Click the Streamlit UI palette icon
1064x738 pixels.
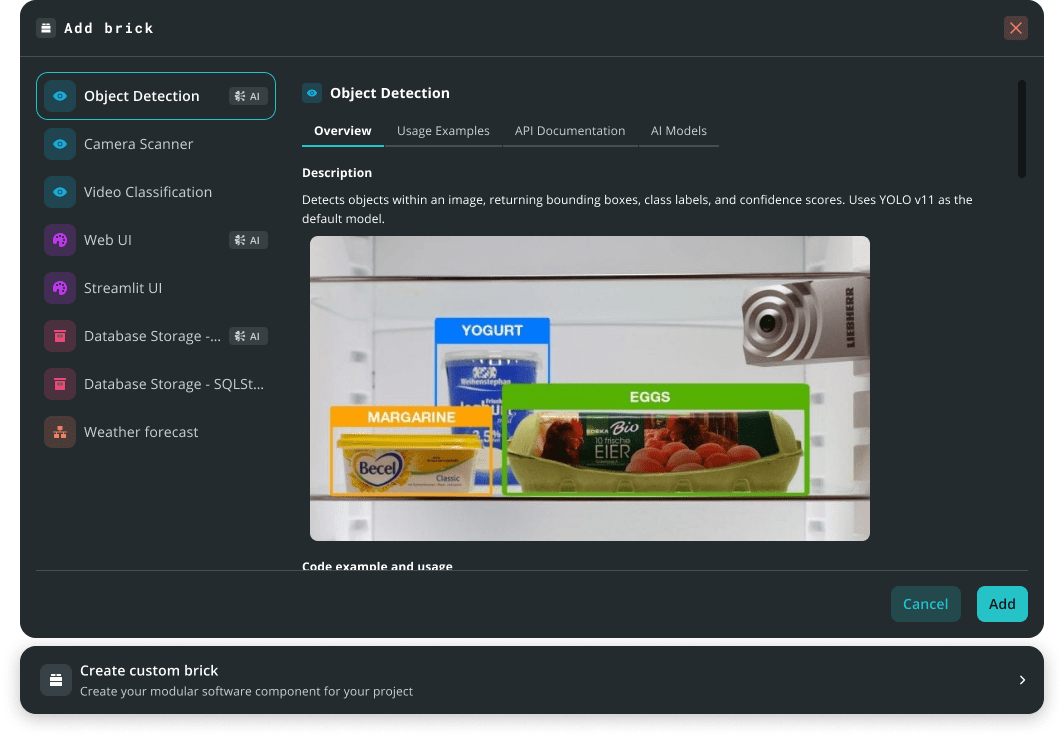(60, 288)
